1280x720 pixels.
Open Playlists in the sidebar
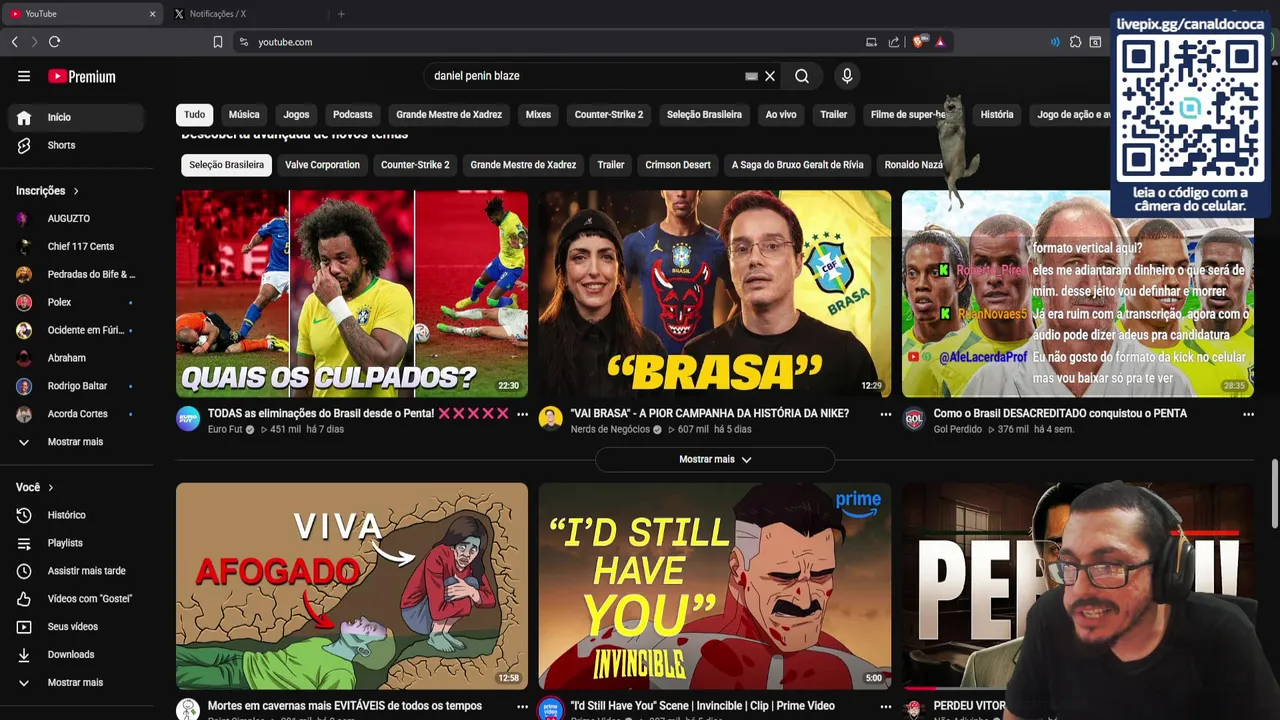coord(76,543)
